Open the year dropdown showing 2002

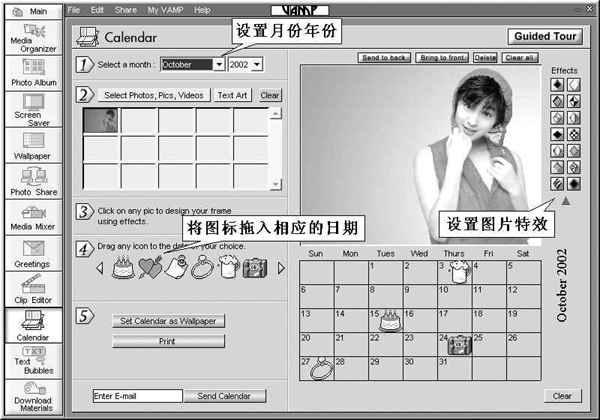(257, 64)
